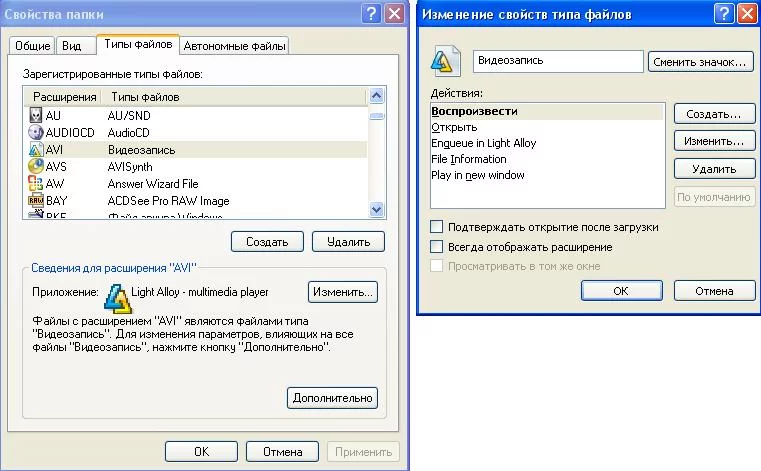
Task: Open help in Свойства папки title bar
Action: [x=371, y=14]
